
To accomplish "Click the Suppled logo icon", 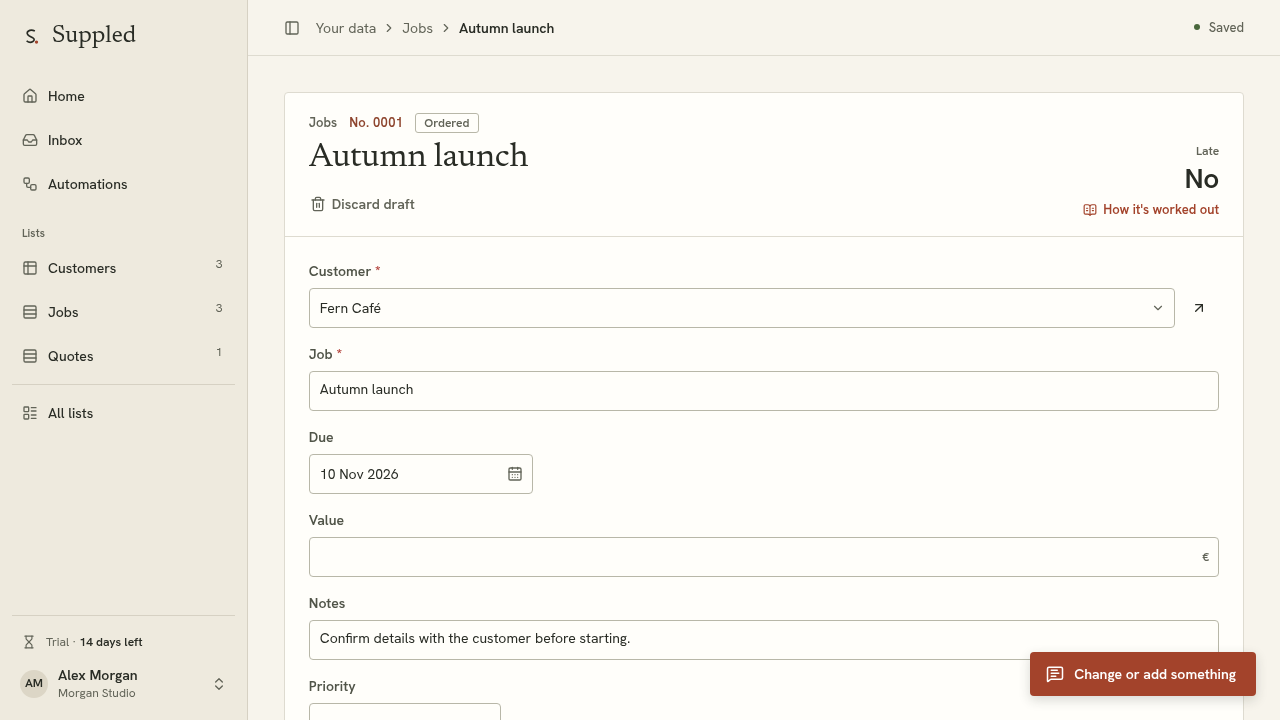I will tap(32, 36).
